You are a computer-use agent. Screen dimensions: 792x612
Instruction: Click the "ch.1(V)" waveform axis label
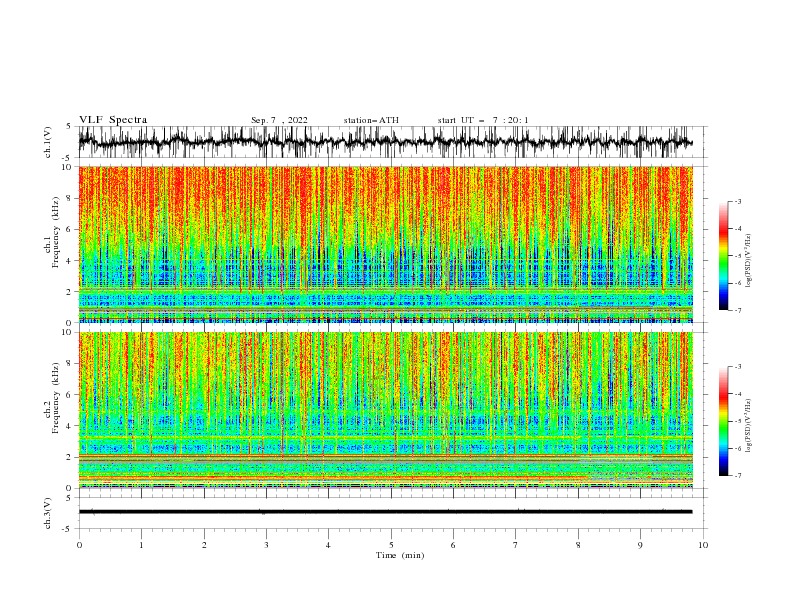point(48,142)
